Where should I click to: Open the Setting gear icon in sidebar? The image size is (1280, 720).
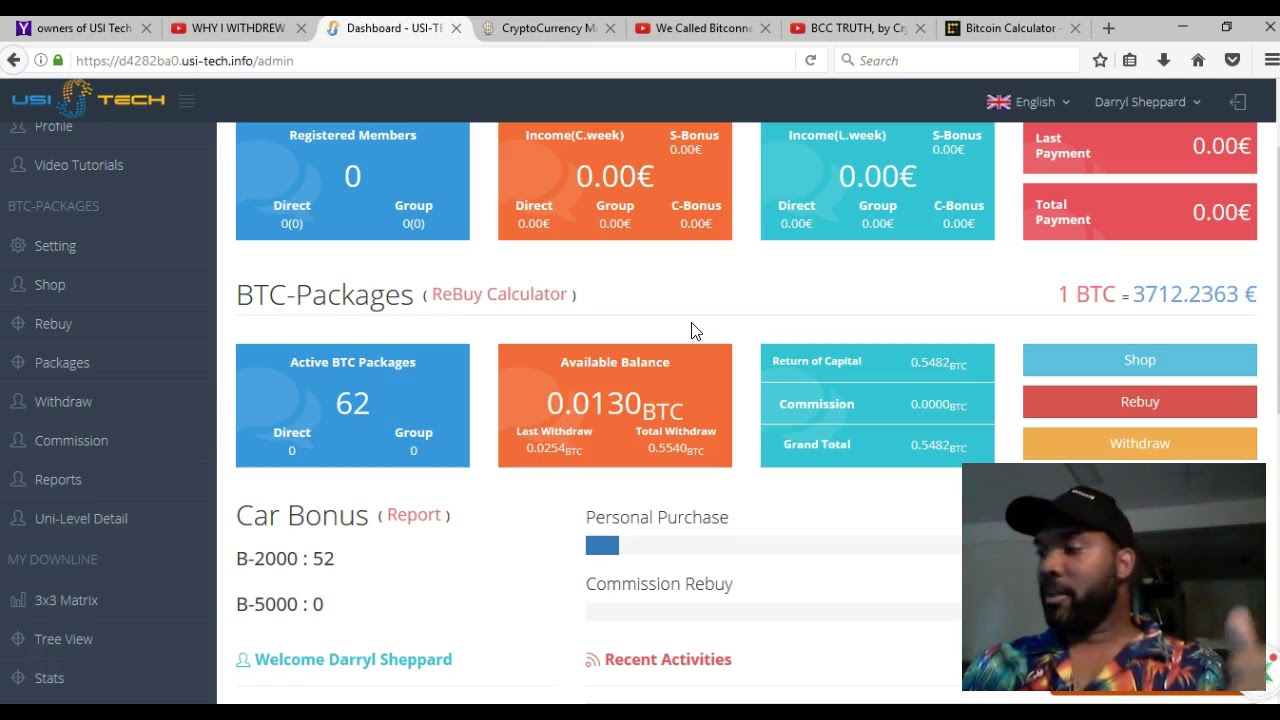18,245
